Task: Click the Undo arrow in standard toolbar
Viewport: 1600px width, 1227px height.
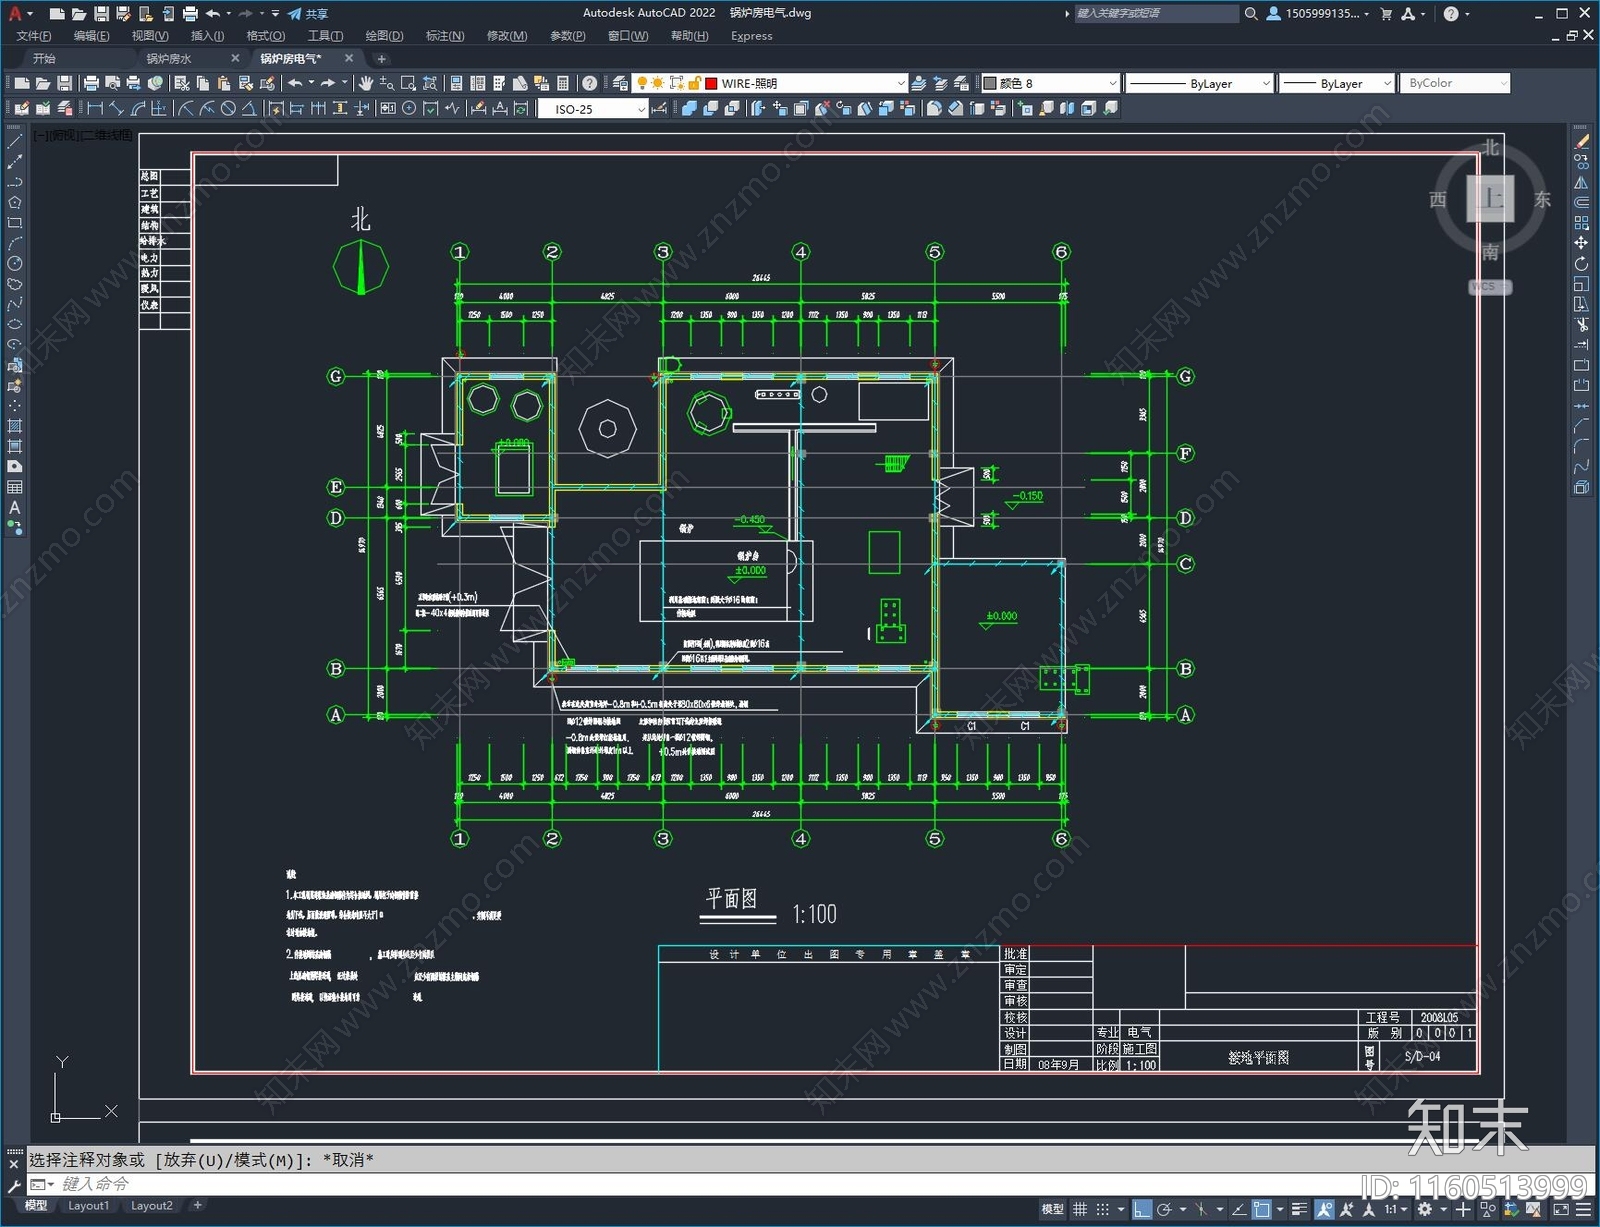Action: click(x=295, y=83)
